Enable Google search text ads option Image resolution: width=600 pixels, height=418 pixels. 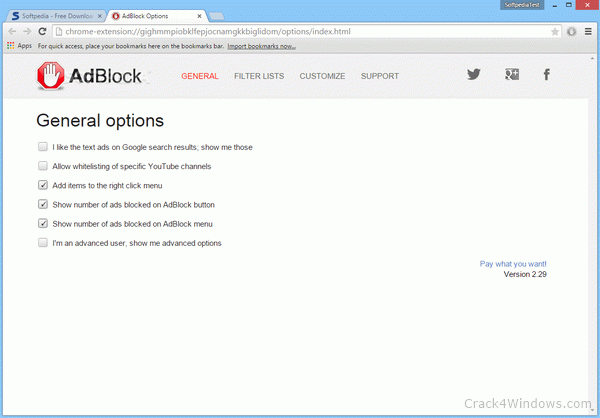pos(43,147)
